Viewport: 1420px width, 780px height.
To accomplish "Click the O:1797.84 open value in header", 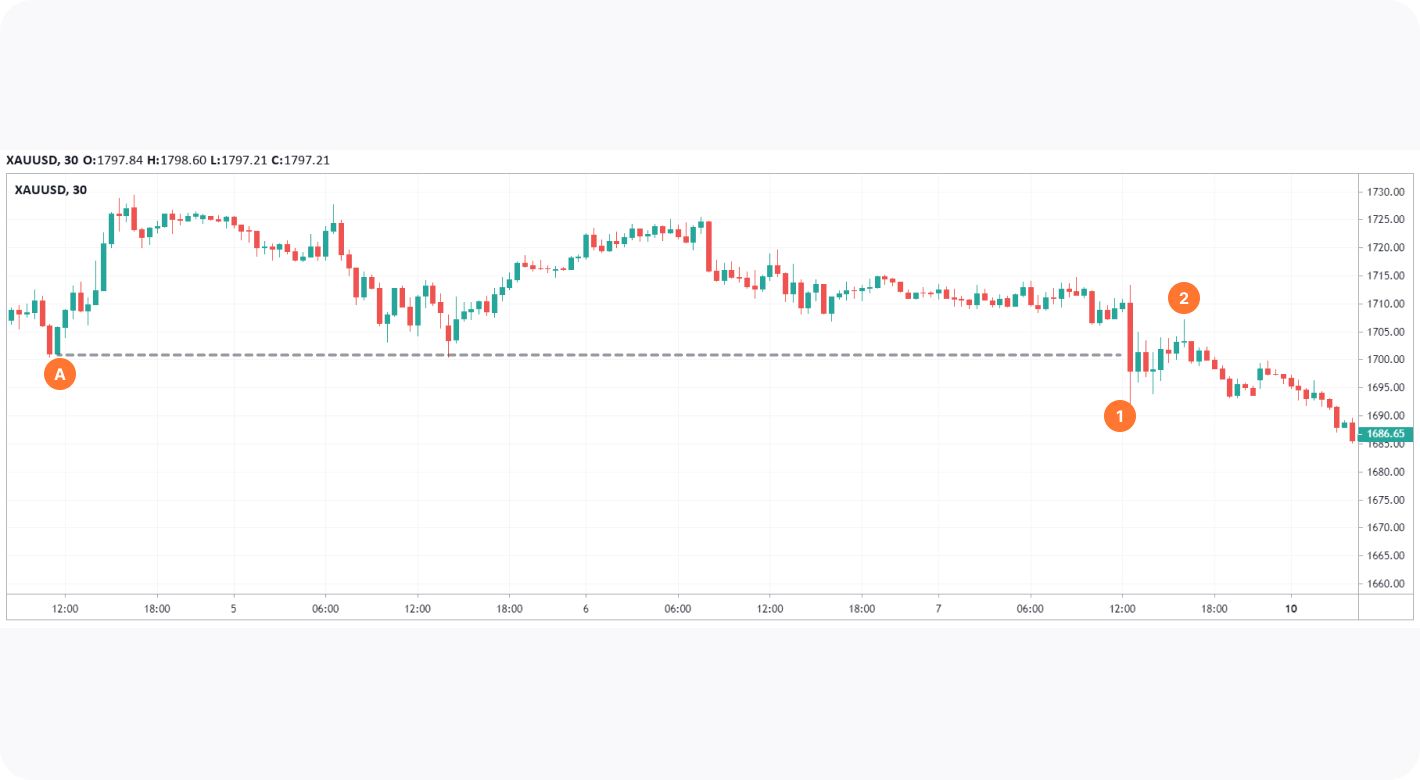I will click(x=114, y=160).
